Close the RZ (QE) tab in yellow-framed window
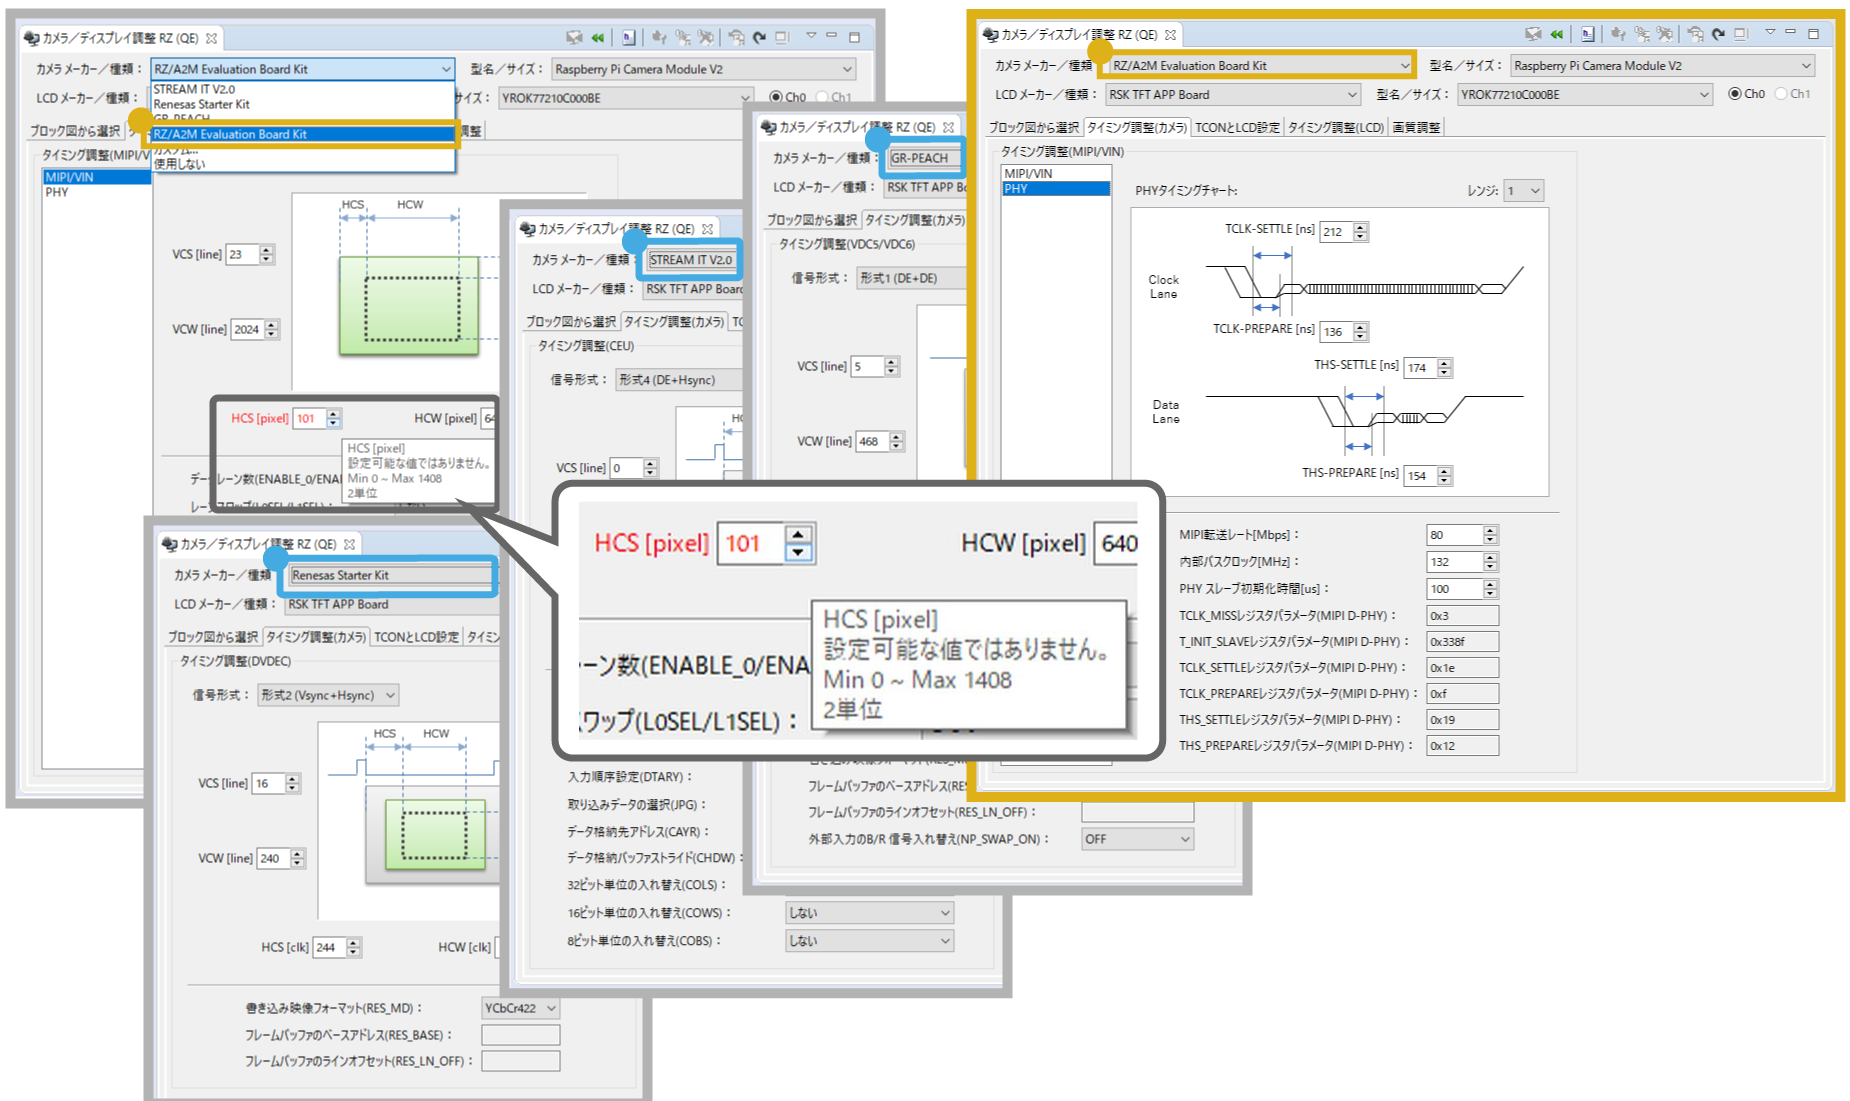1850x1101 pixels. click(1170, 35)
